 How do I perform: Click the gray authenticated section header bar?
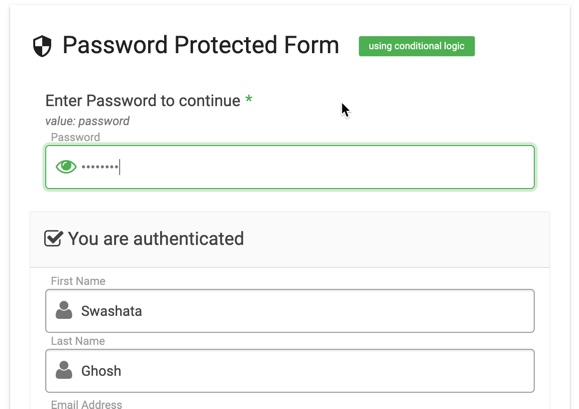coord(290,239)
